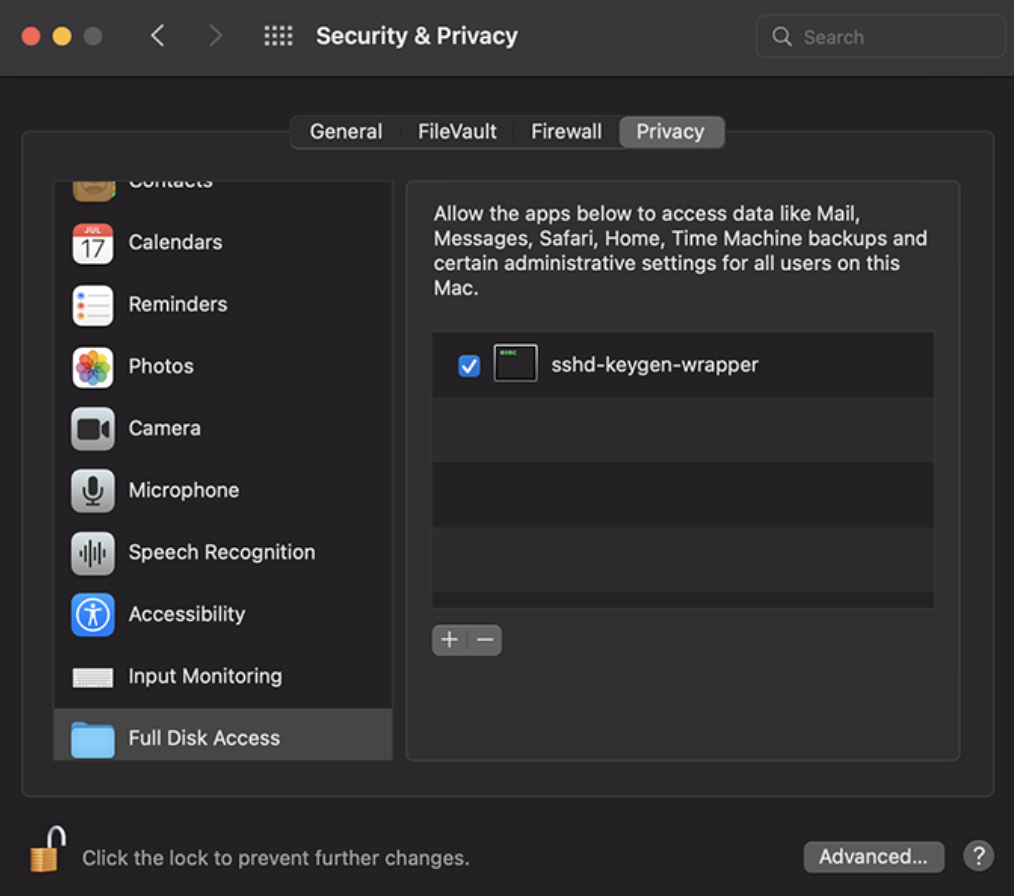Select the Full Disk Access folder icon

click(91, 738)
